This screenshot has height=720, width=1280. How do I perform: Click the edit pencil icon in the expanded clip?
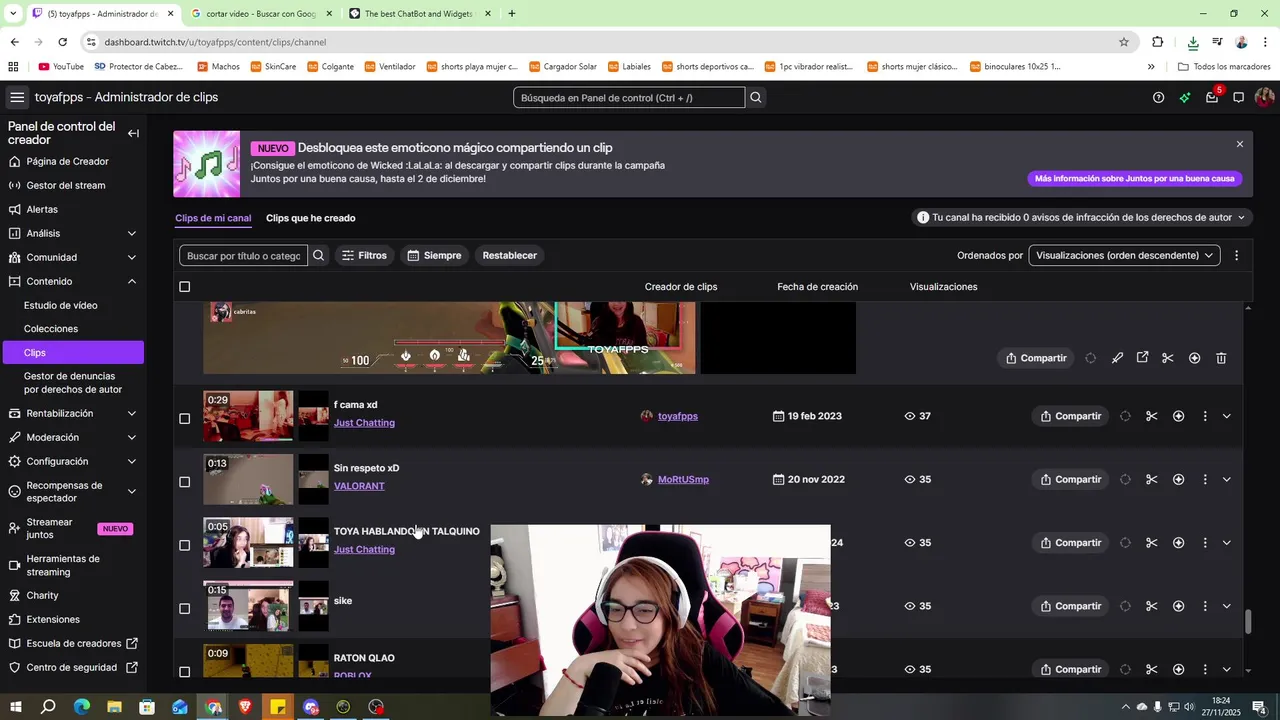point(1117,358)
